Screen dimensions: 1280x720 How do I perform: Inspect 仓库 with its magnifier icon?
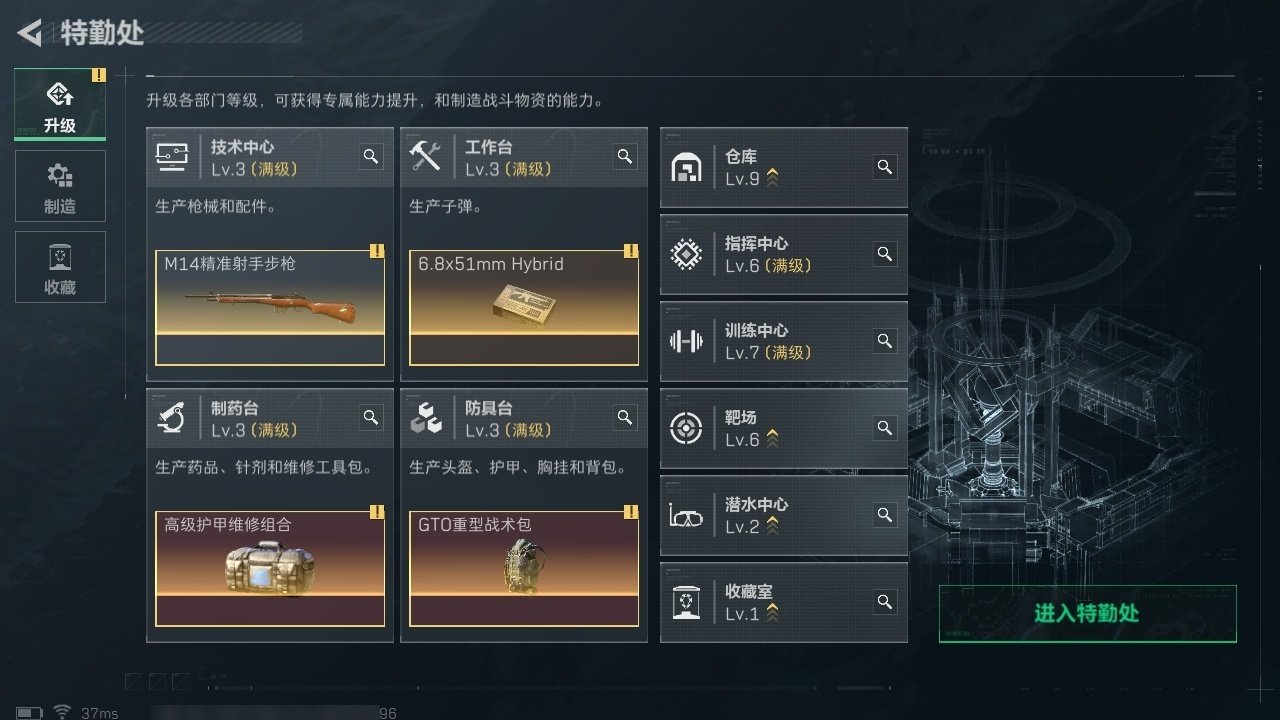pos(885,167)
